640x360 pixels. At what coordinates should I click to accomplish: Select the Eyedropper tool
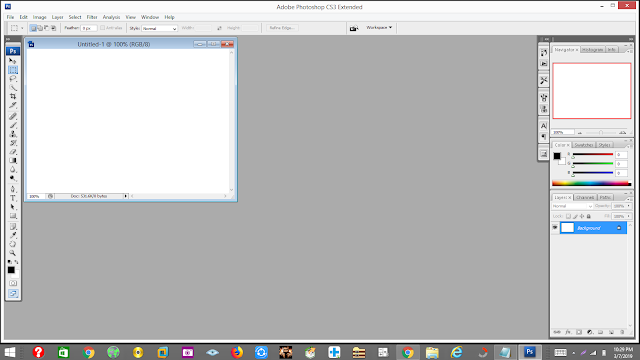click(13, 236)
